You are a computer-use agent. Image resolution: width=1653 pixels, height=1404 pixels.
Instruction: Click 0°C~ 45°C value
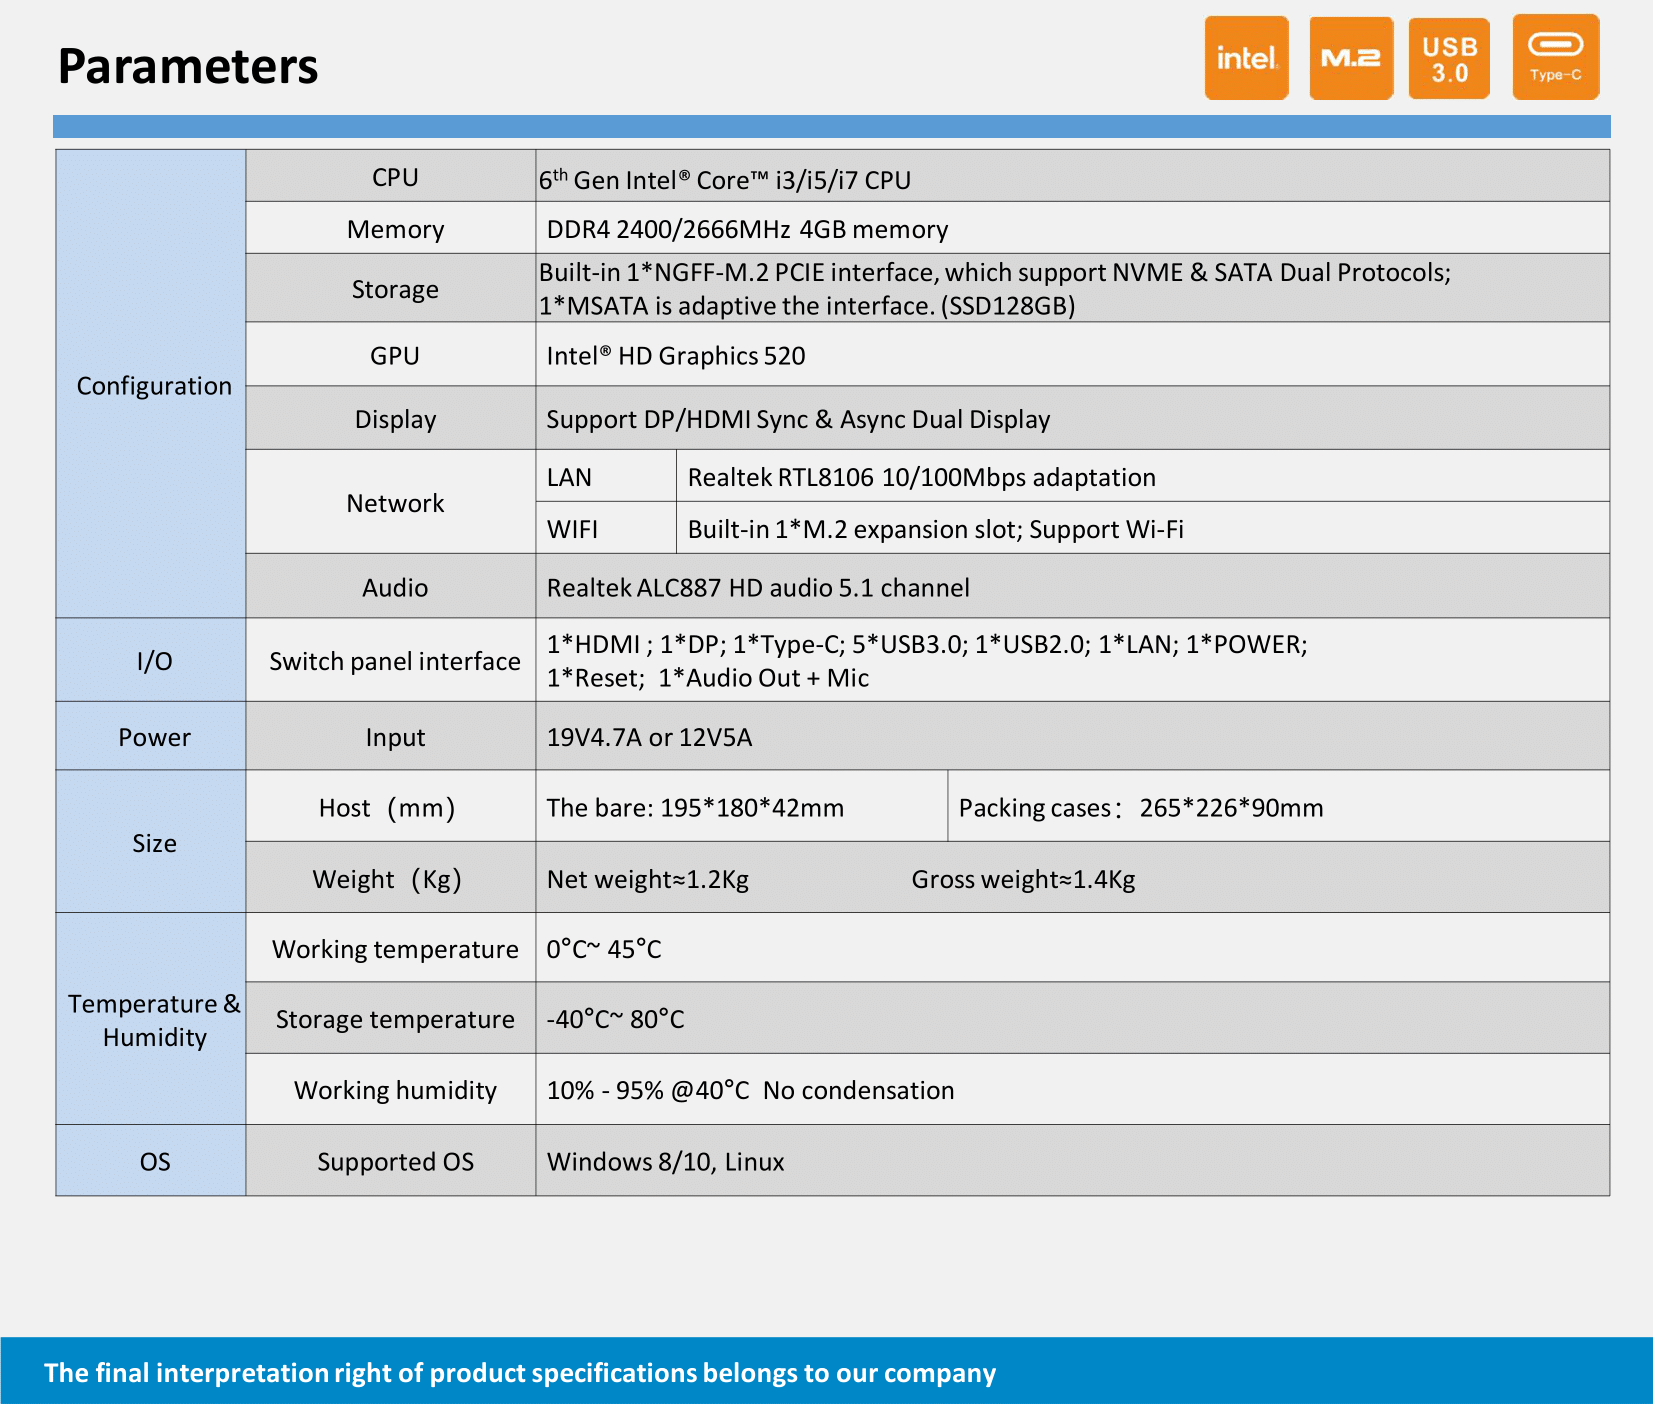[x=604, y=949]
